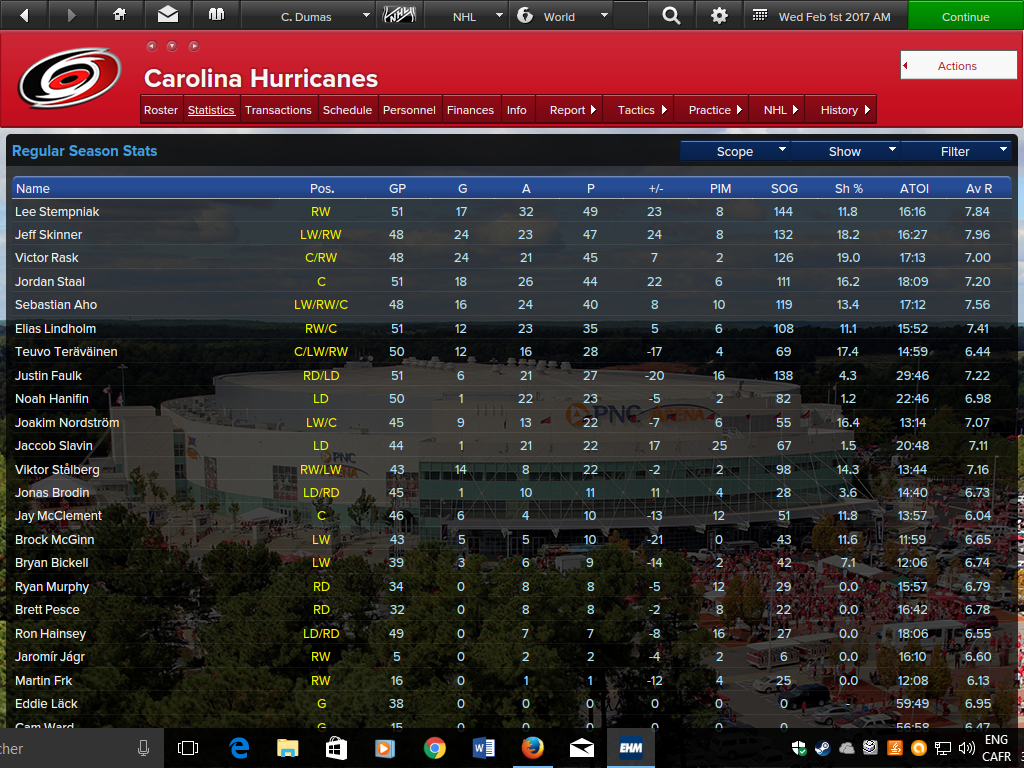This screenshot has width=1024, height=768.
Task: Open the Filter dropdown
Action: point(955,152)
